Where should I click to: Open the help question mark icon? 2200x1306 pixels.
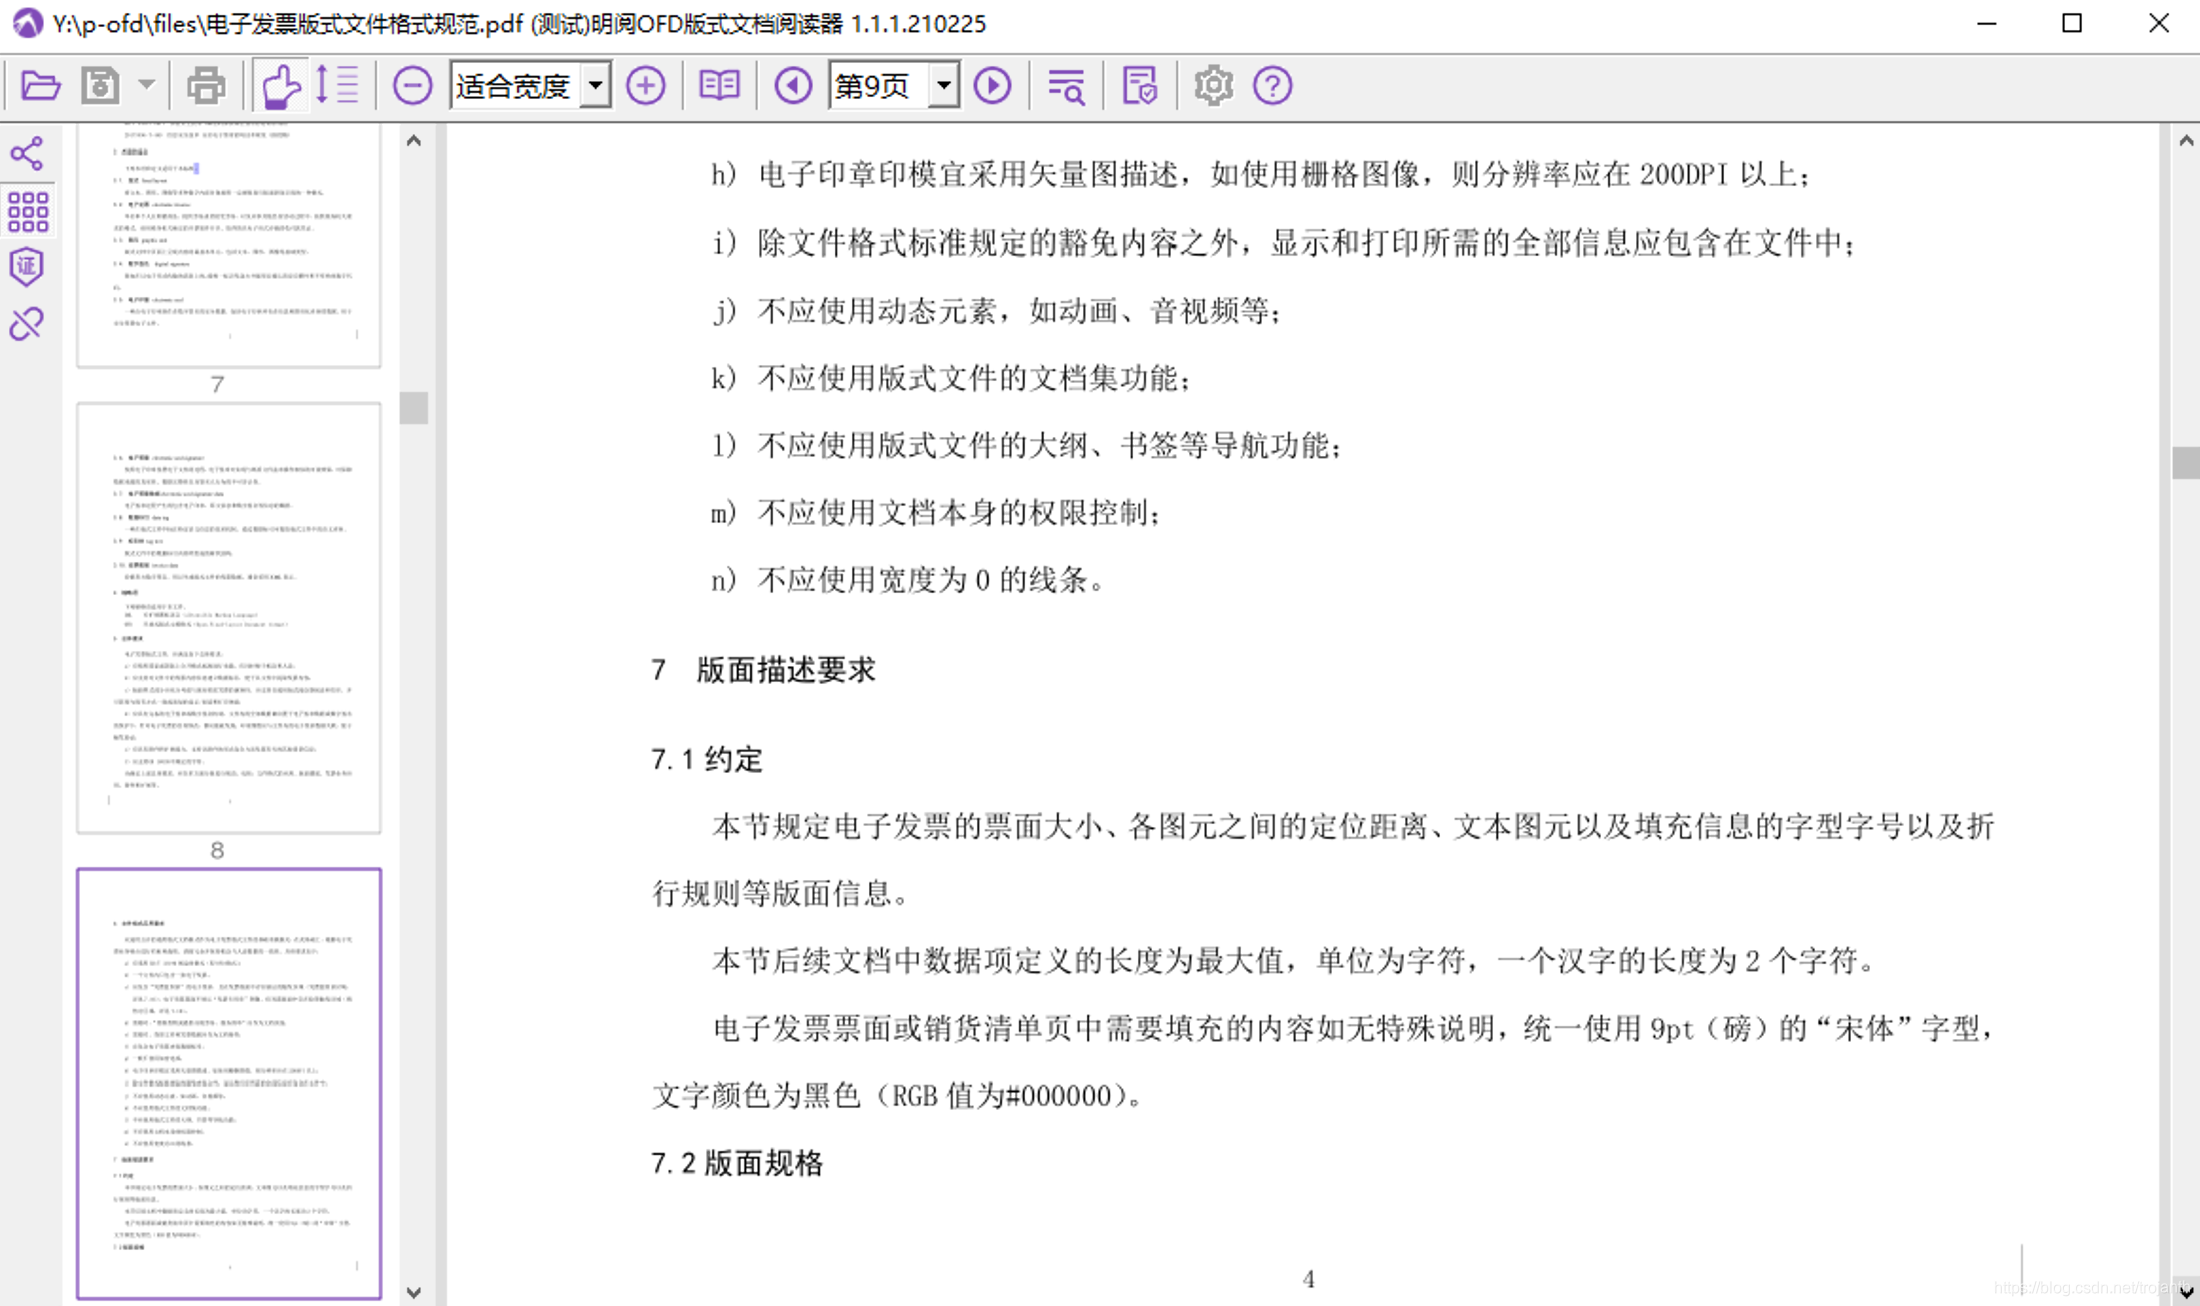1272,86
